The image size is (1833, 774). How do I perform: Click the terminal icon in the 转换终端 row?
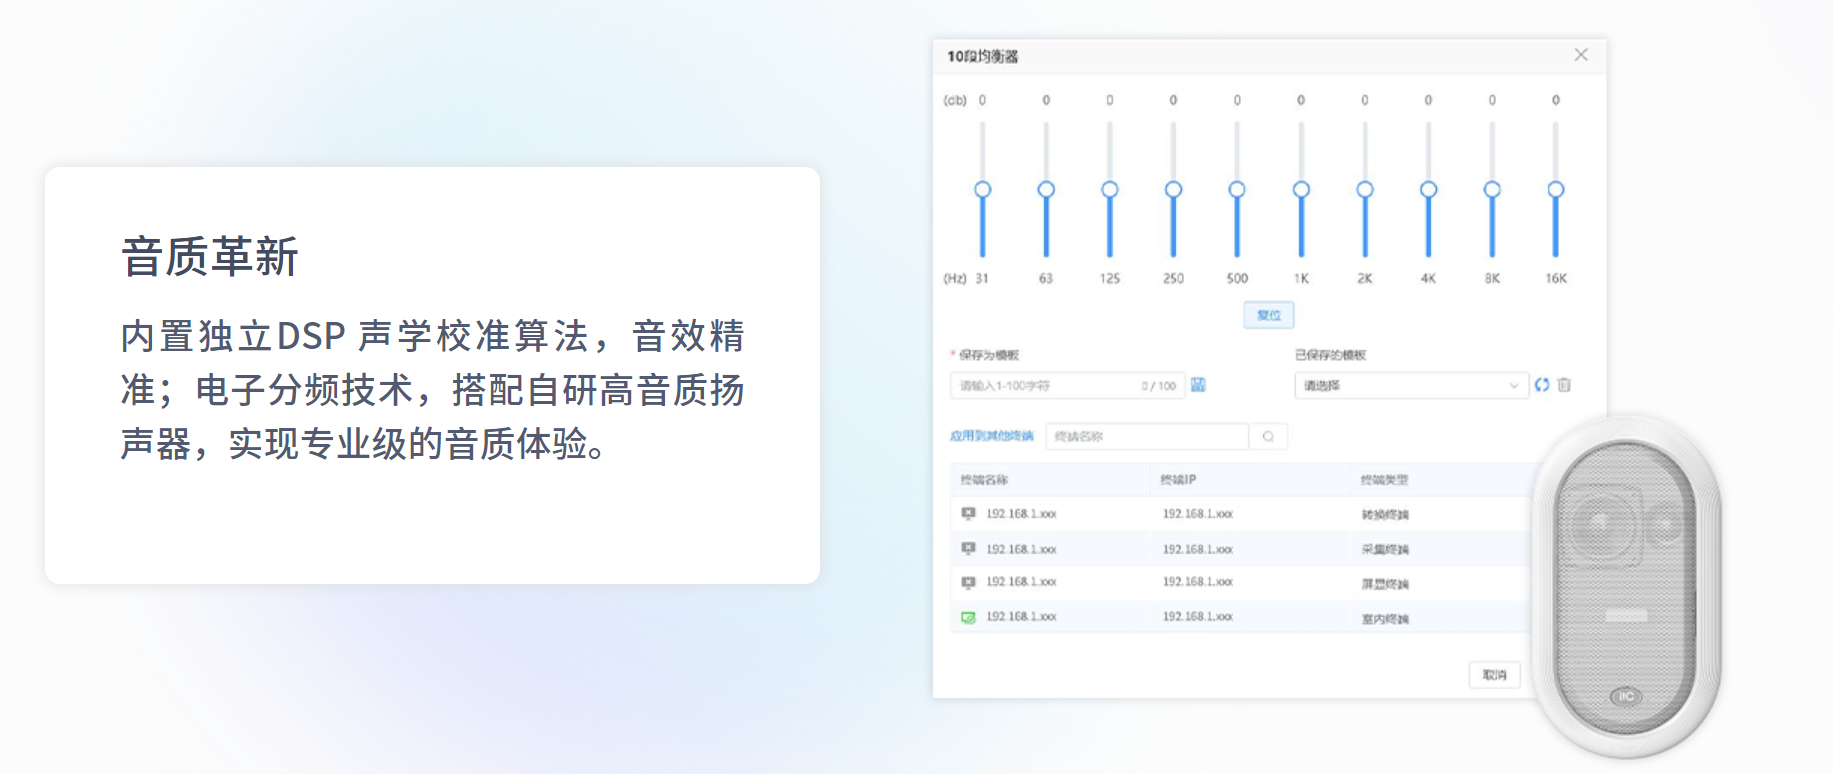(x=968, y=514)
